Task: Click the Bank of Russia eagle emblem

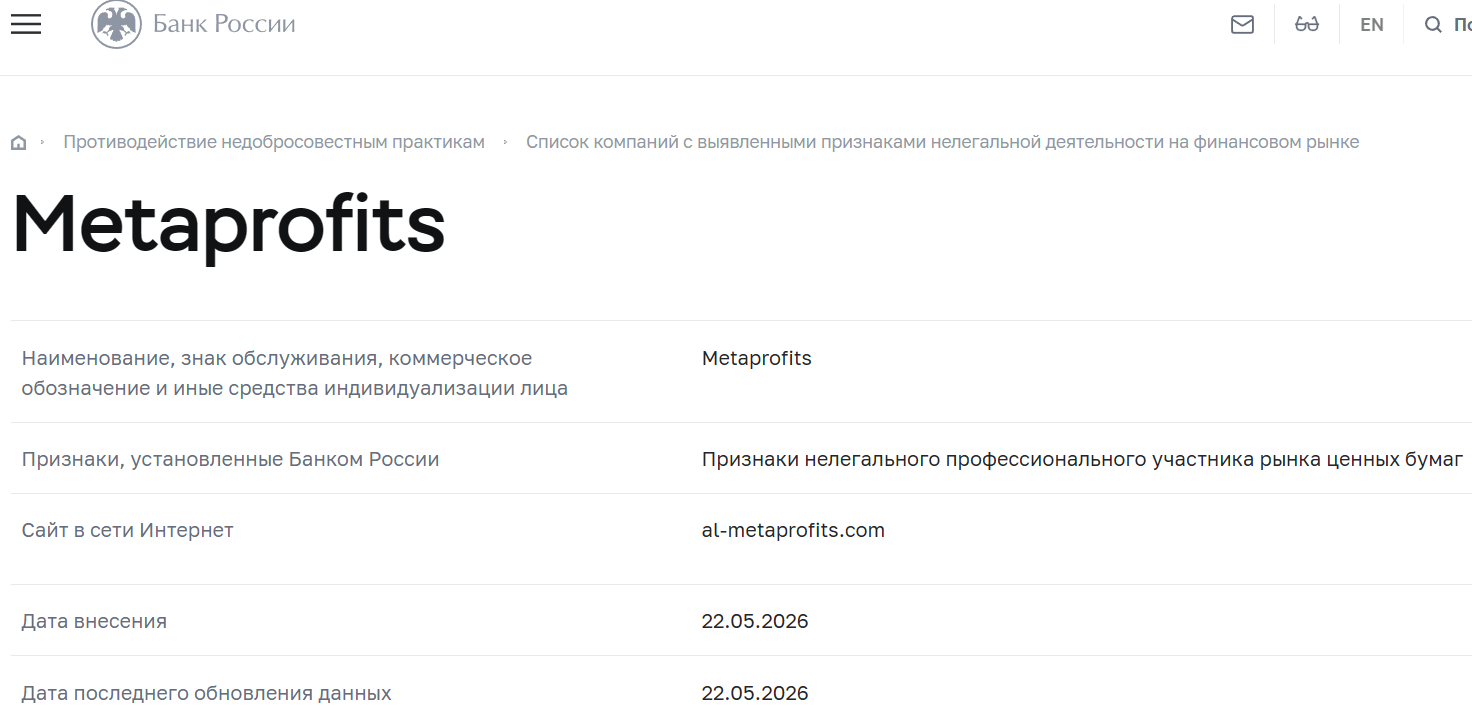Action: (x=116, y=24)
